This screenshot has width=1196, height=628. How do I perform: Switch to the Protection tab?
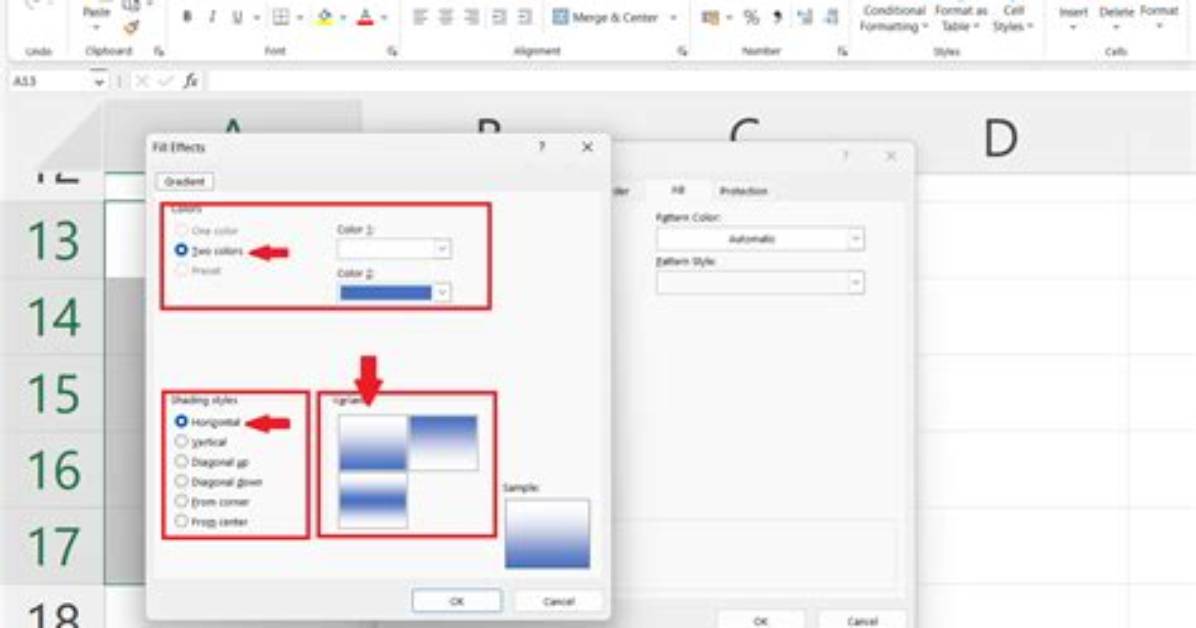pos(744,191)
